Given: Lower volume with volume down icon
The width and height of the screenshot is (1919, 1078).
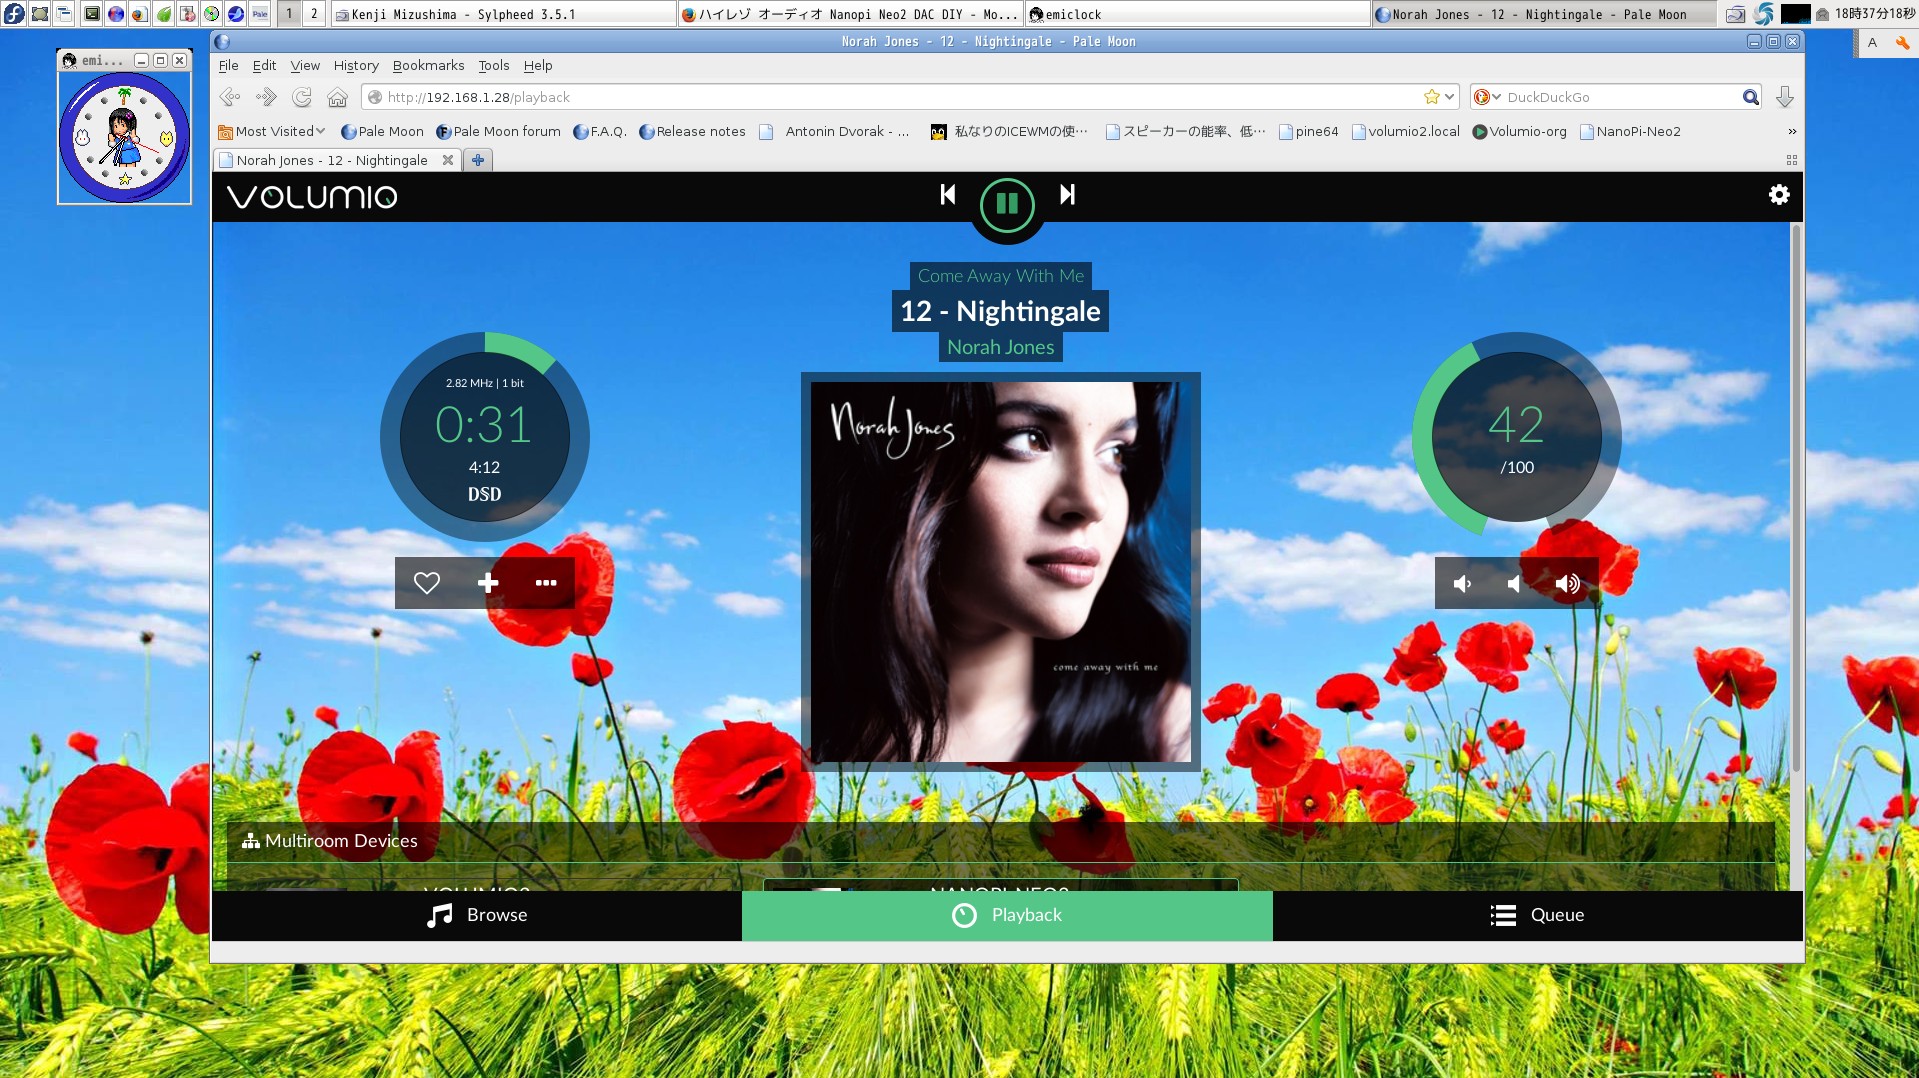Looking at the screenshot, I should click(1462, 584).
